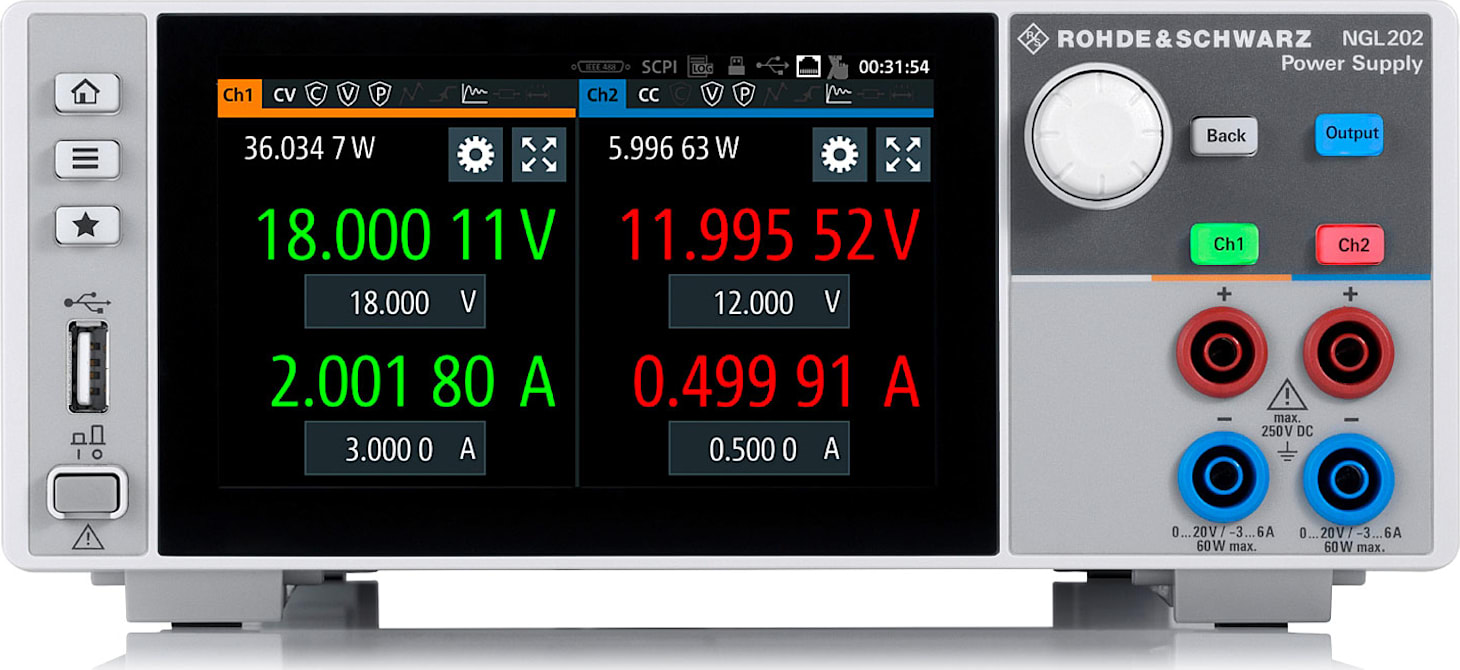
Task: Tap the star user-key button
Action: (x=87, y=225)
